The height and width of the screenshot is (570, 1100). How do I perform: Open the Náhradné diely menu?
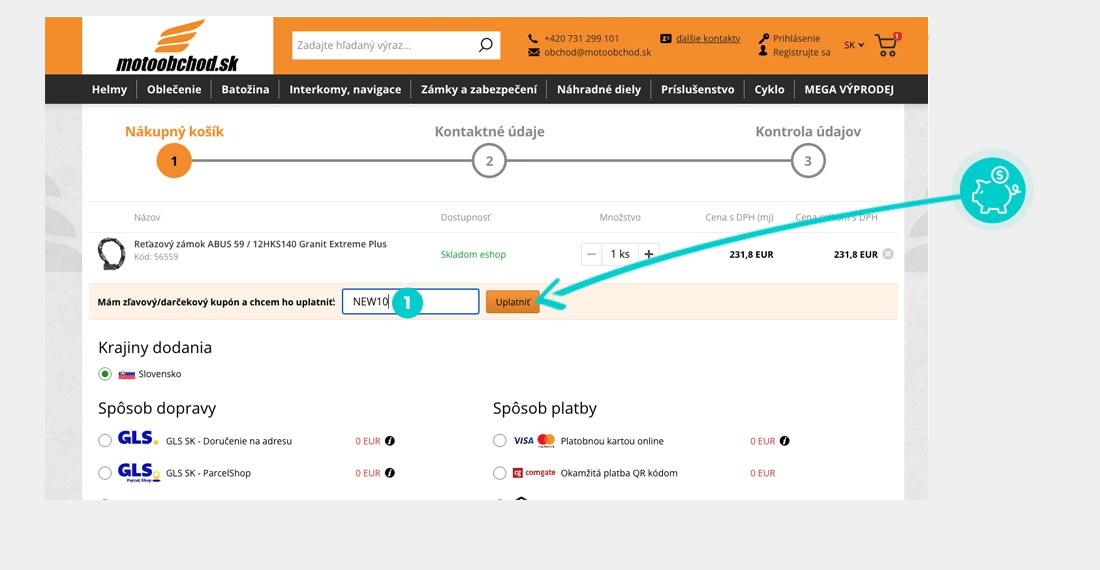599,89
